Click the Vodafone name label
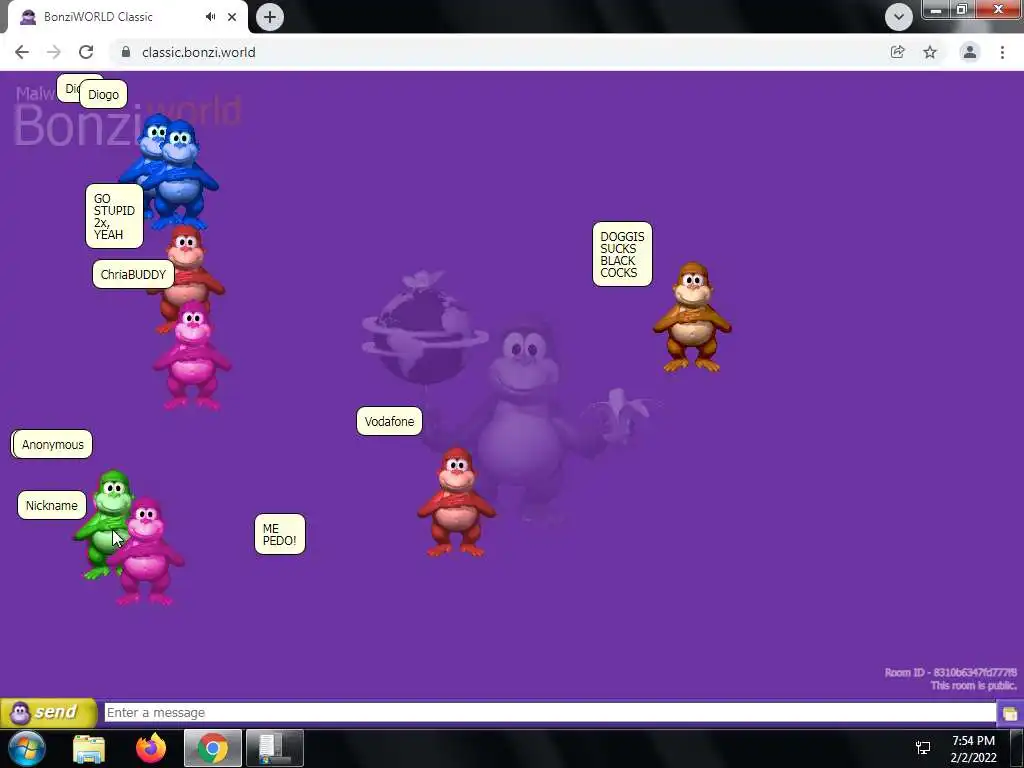The width and height of the screenshot is (1024, 768). click(x=389, y=421)
